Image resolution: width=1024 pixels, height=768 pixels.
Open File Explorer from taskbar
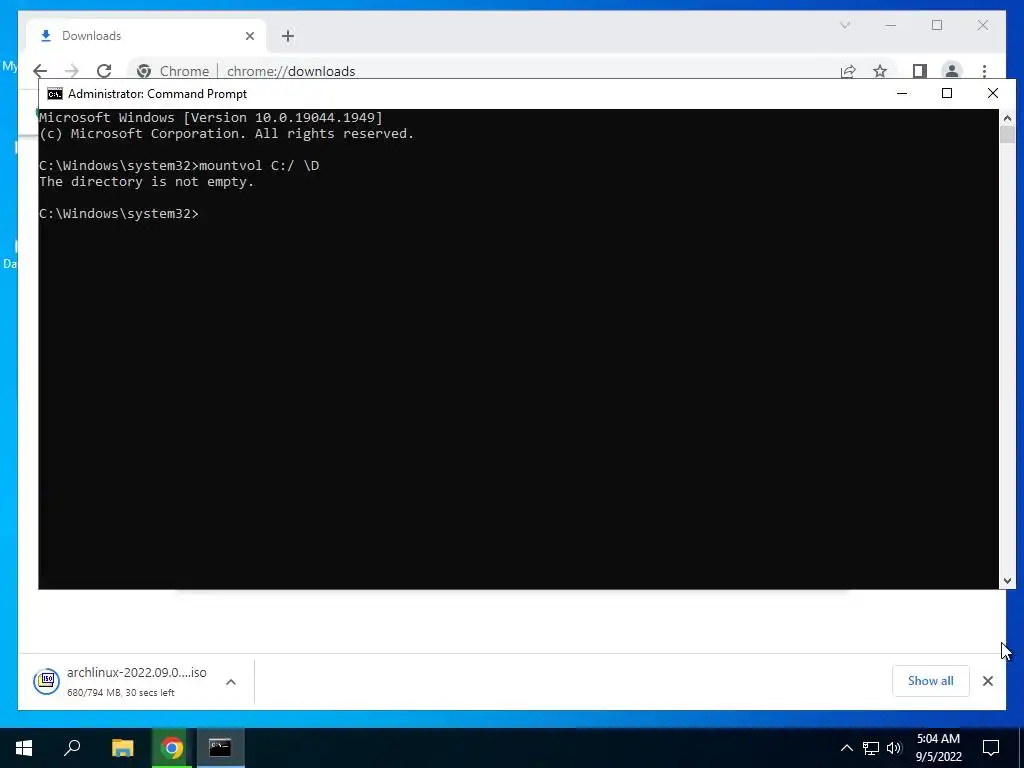122,748
